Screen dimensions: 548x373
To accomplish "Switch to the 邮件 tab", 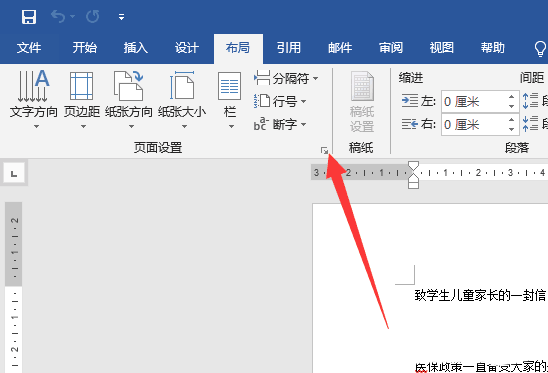I will coord(340,48).
